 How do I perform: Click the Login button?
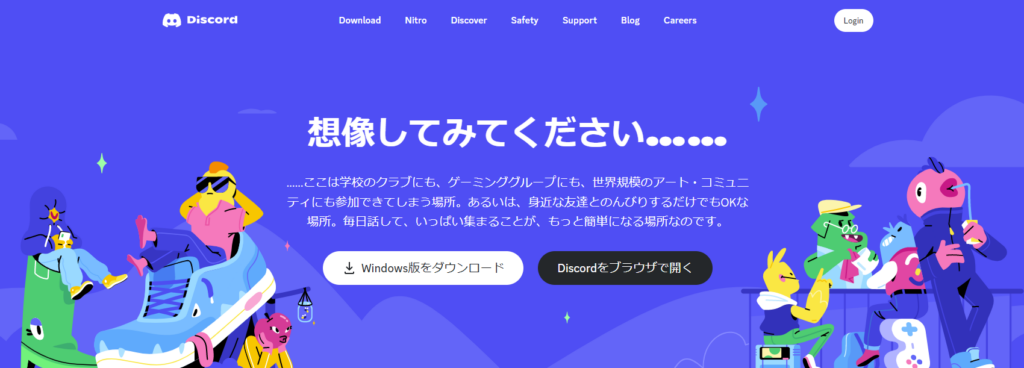854,20
